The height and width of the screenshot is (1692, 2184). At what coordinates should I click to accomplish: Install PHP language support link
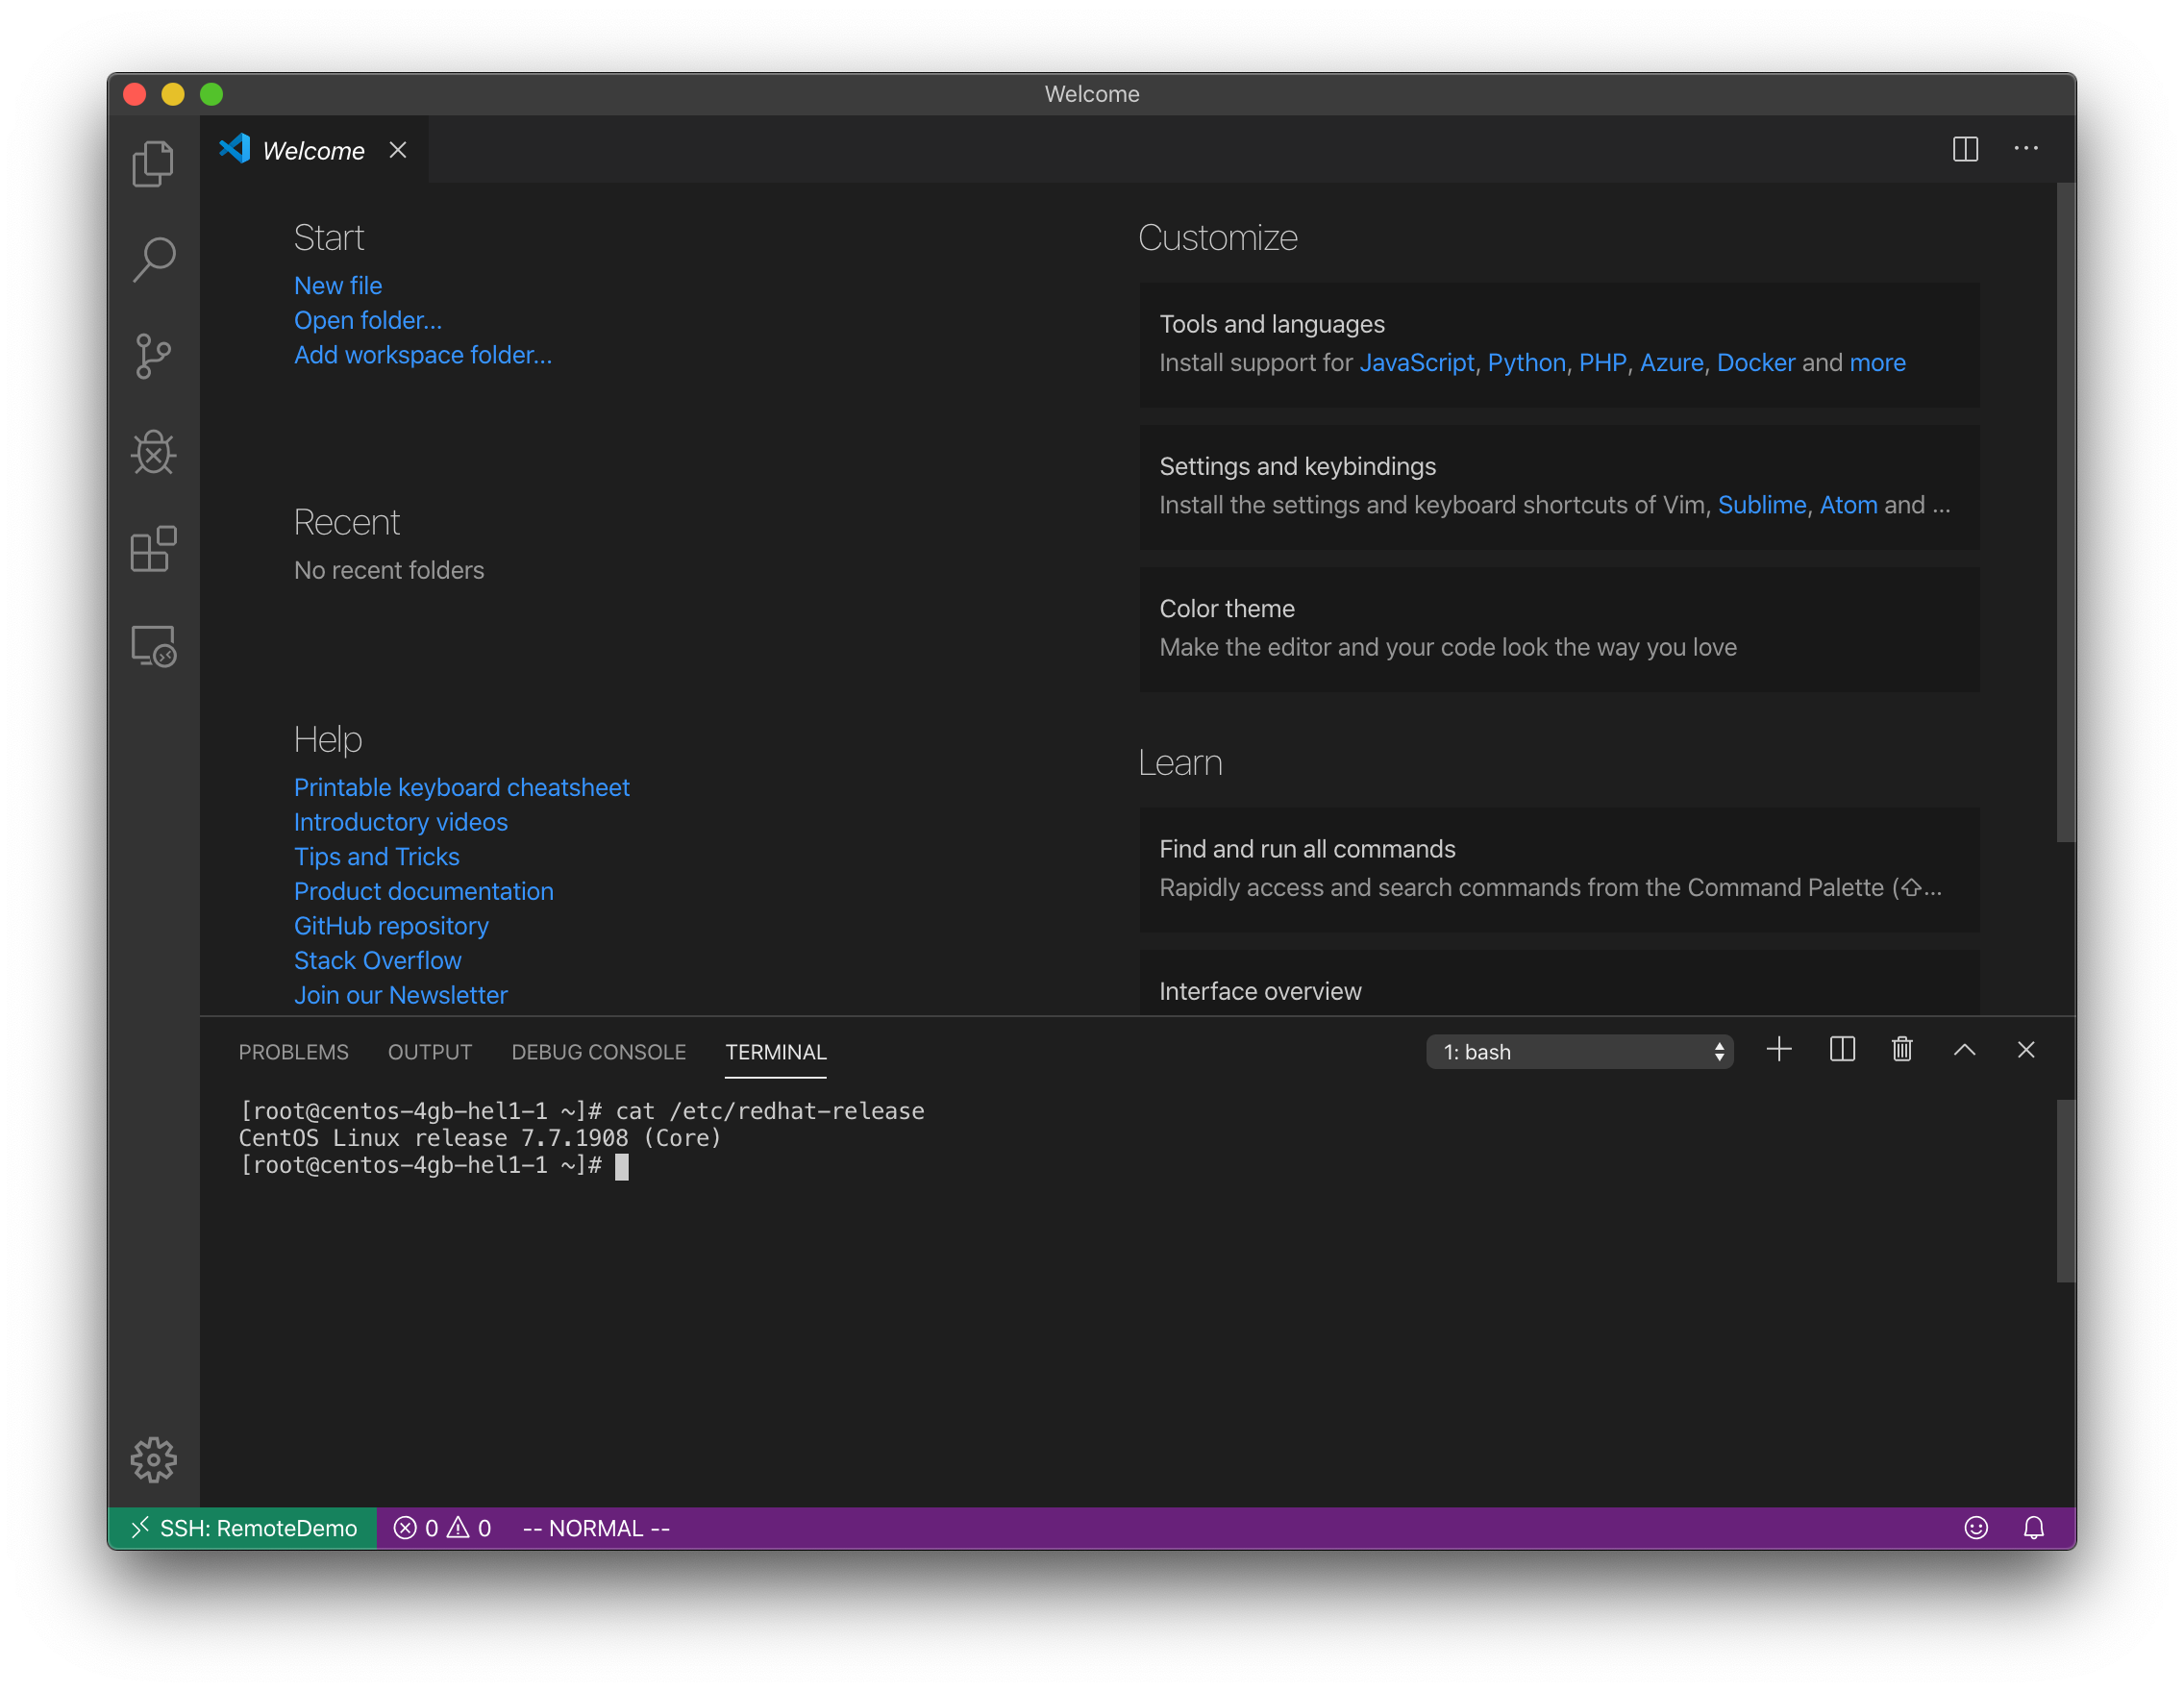[x=1603, y=363]
